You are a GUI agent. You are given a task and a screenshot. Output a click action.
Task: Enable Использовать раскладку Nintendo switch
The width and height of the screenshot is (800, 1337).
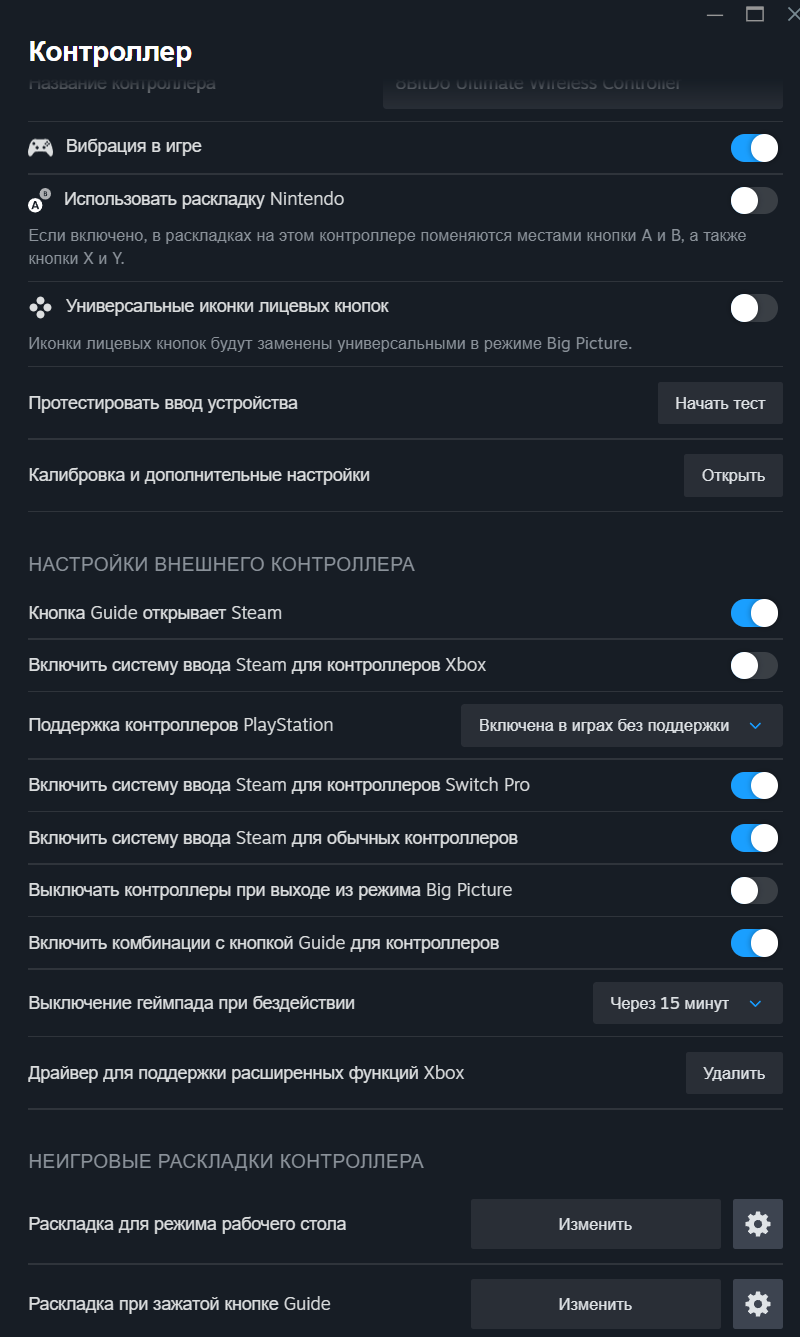pyautogui.click(x=754, y=200)
